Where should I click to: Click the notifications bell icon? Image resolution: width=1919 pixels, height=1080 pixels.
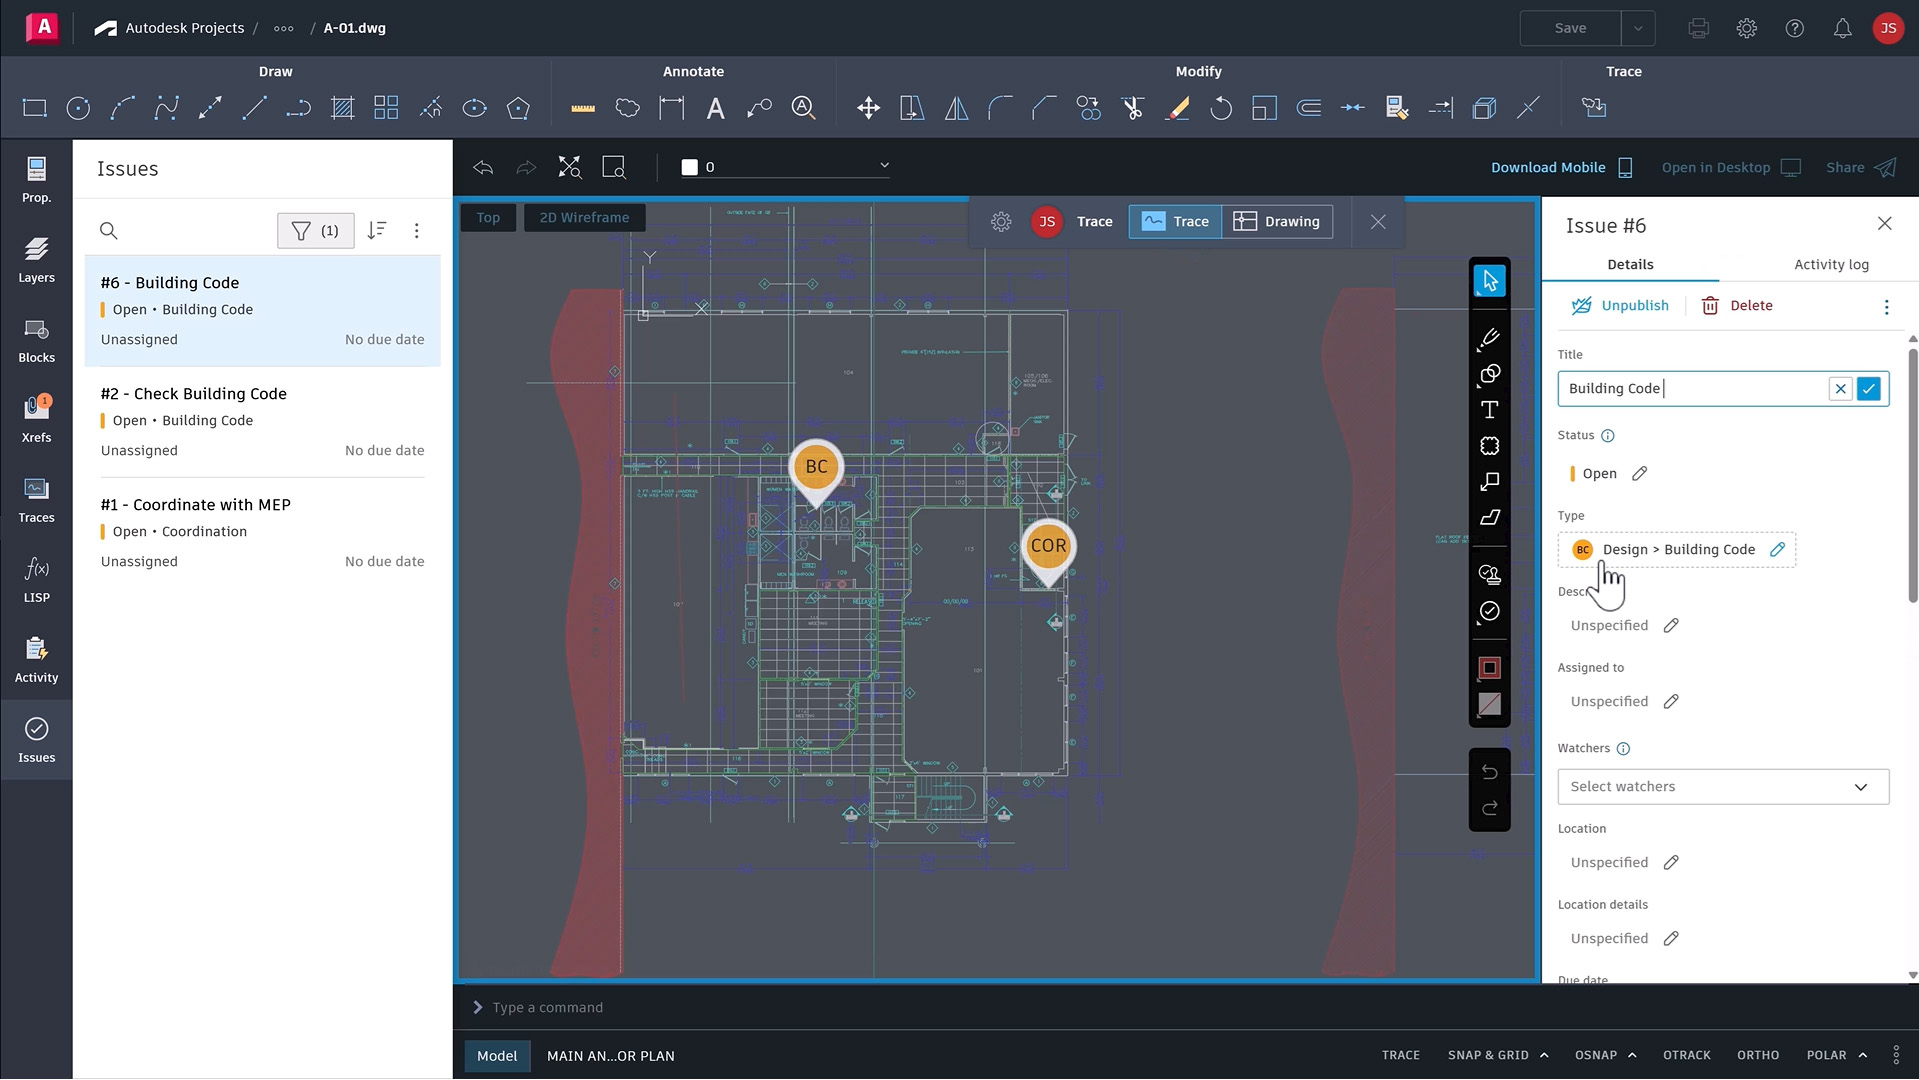click(x=1842, y=28)
